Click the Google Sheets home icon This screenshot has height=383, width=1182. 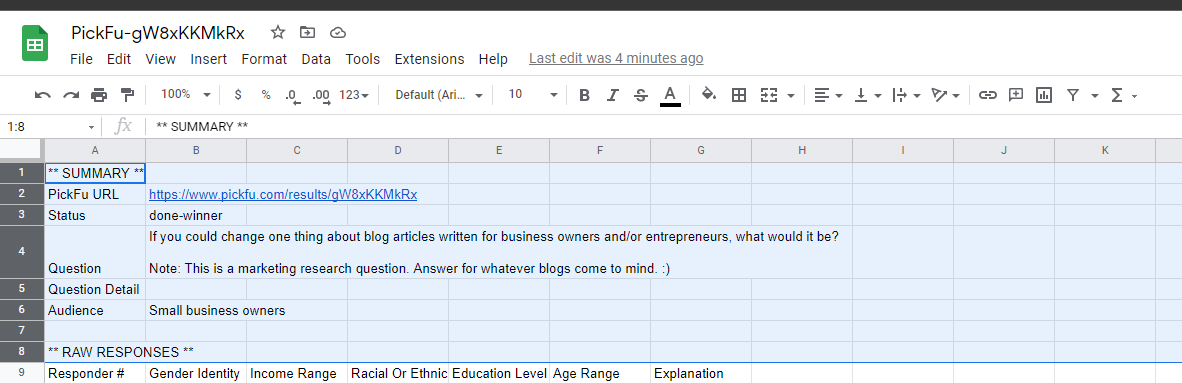pyautogui.click(x=35, y=44)
